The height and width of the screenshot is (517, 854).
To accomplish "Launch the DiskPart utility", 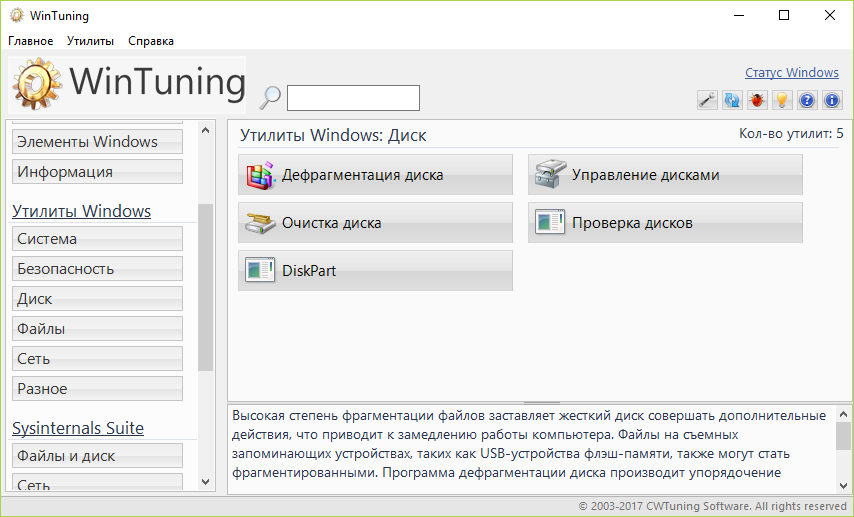I will tap(375, 270).
